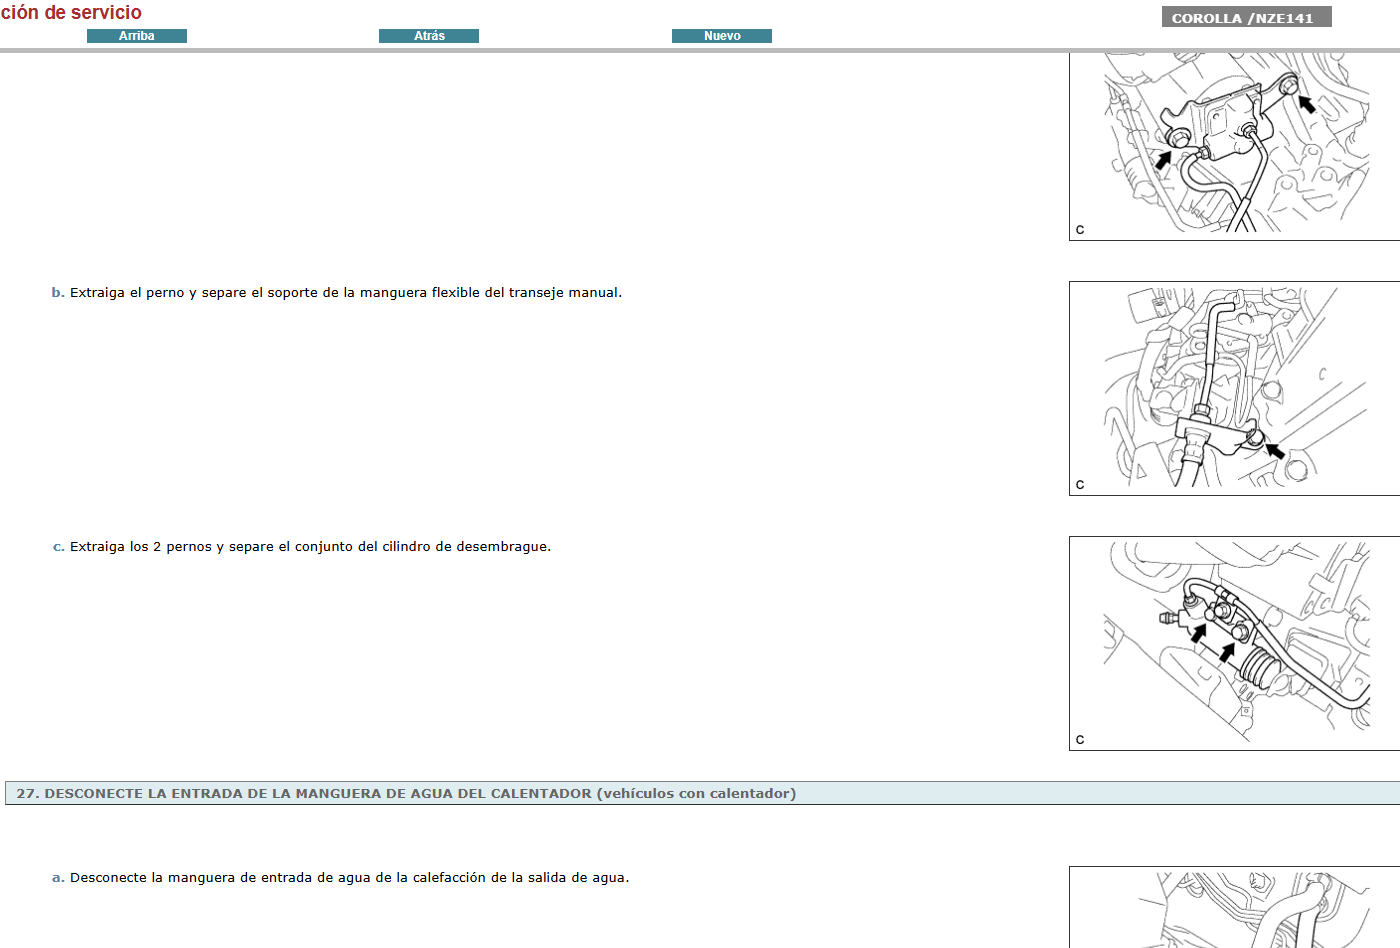1400x948 pixels.
Task: Click step c text about cilindro de desembrague
Action: tap(310, 547)
